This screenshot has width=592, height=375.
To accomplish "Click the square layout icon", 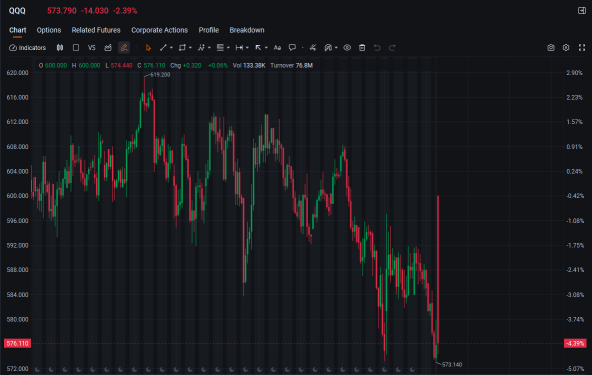I will click(76, 48).
